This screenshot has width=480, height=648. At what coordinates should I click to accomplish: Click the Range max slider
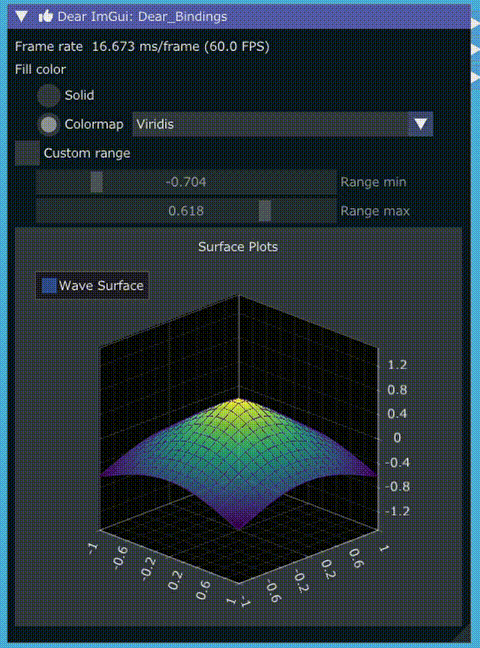click(x=186, y=211)
